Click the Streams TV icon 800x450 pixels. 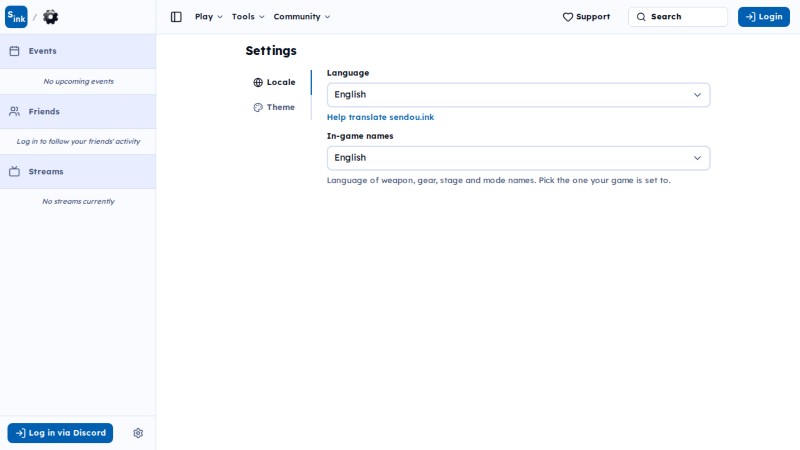pyautogui.click(x=14, y=171)
